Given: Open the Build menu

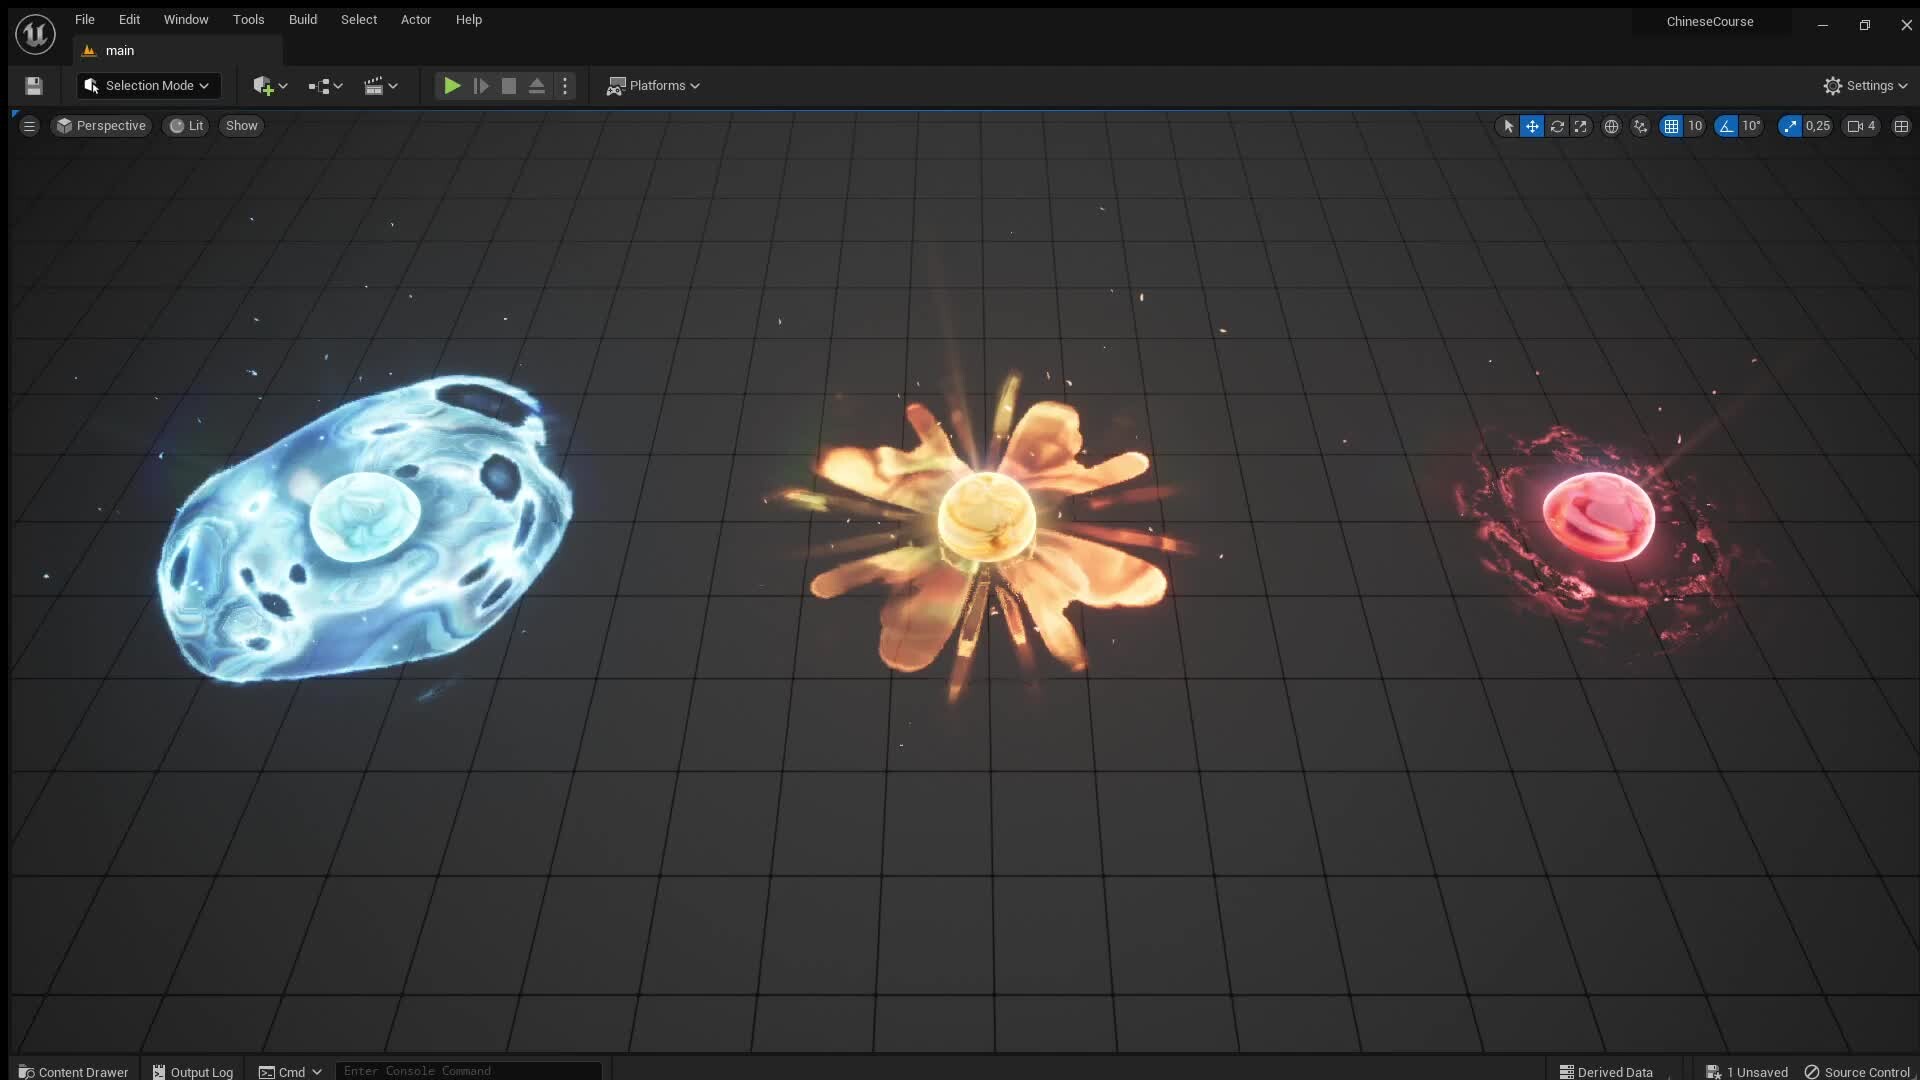Looking at the screenshot, I should point(302,19).
